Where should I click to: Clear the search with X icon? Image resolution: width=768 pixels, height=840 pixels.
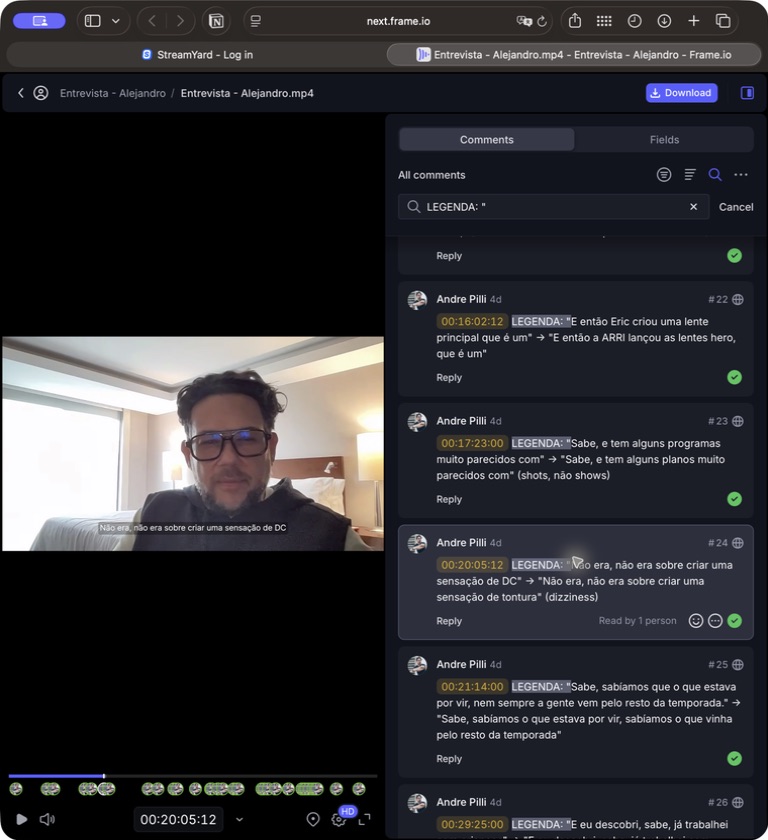coord(694,207)
